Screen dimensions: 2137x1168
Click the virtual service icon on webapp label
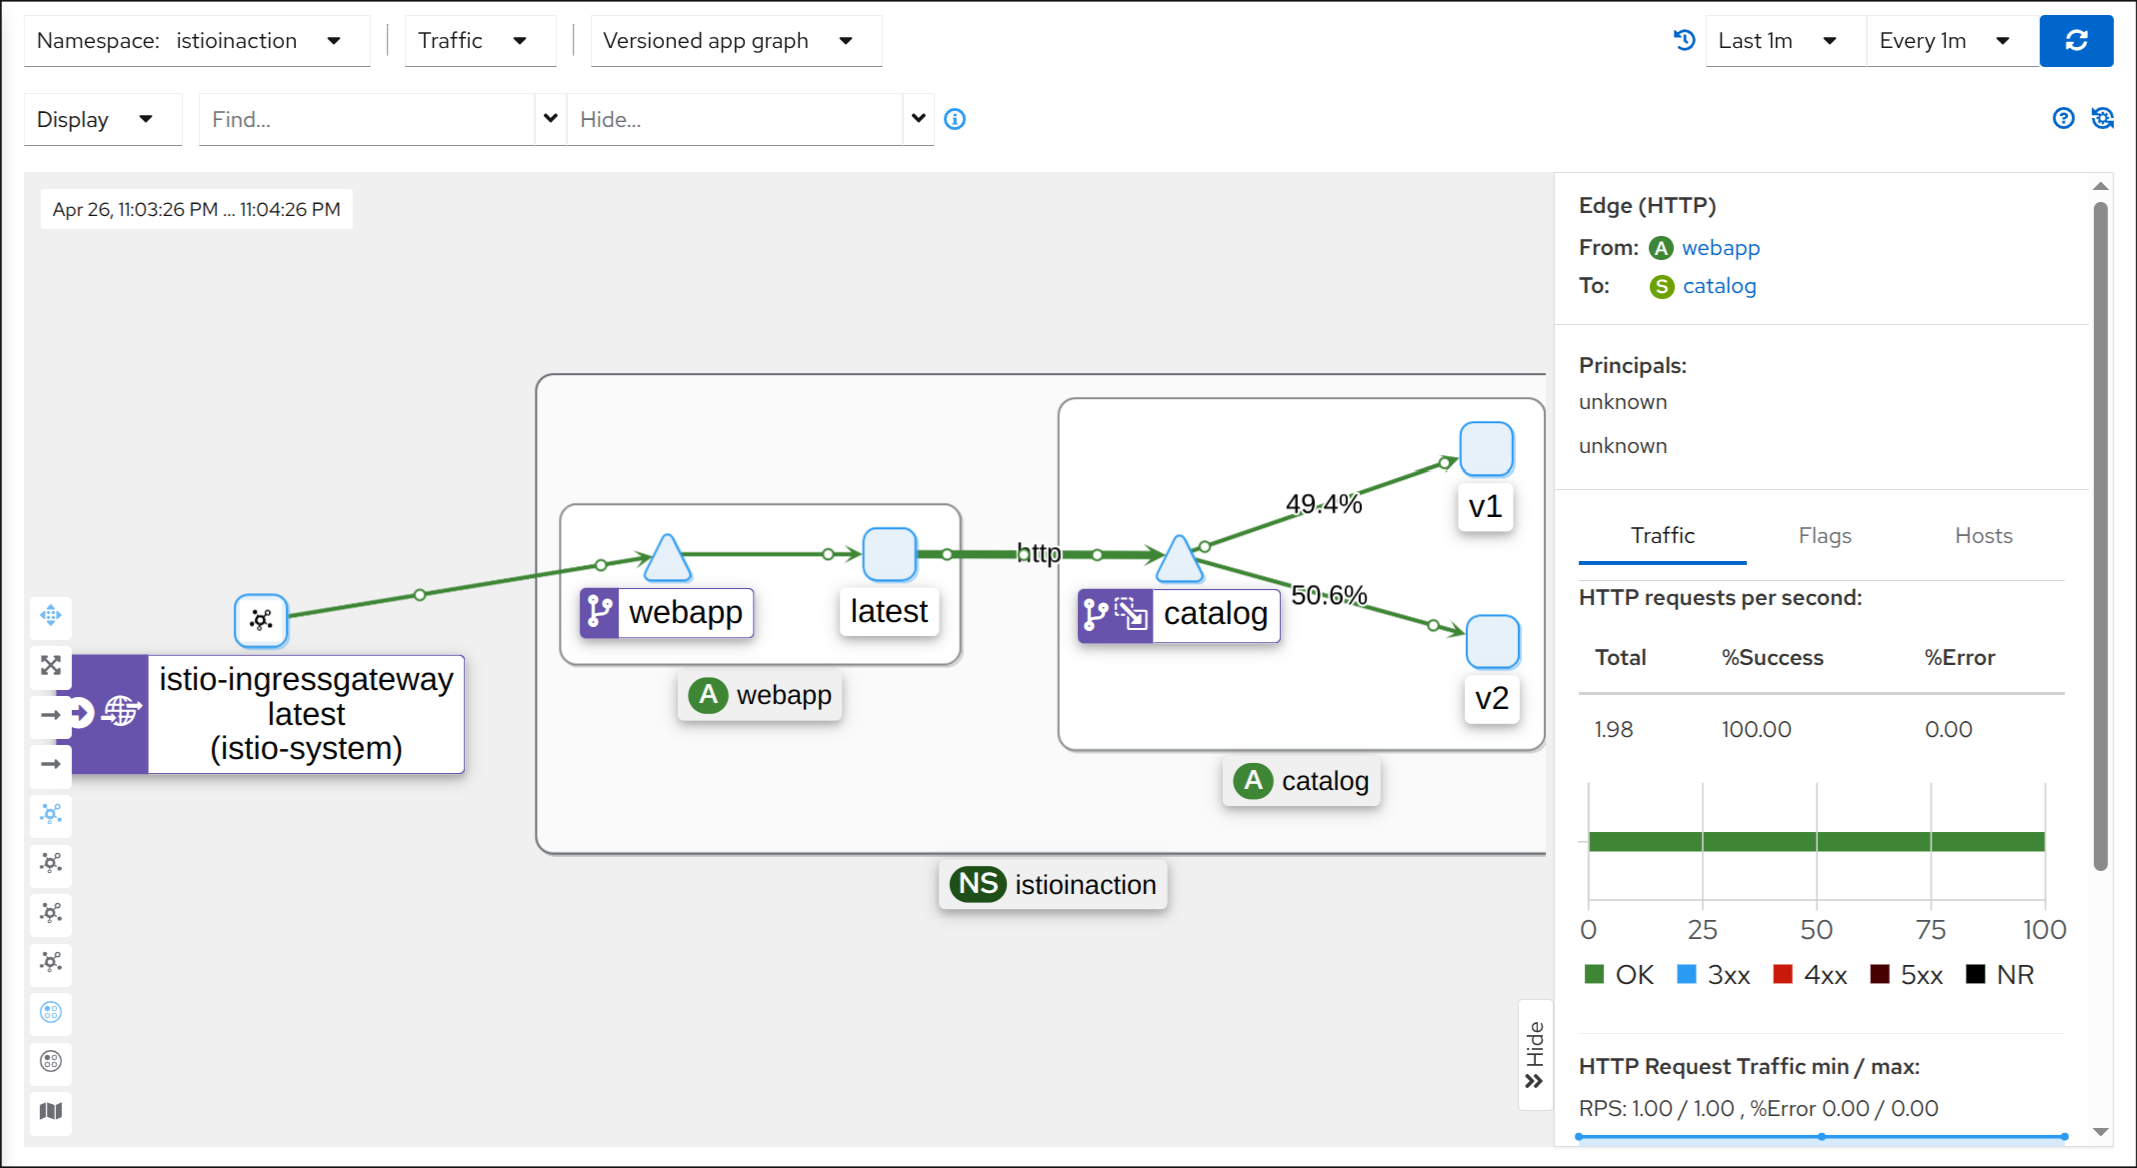[599, 612]
